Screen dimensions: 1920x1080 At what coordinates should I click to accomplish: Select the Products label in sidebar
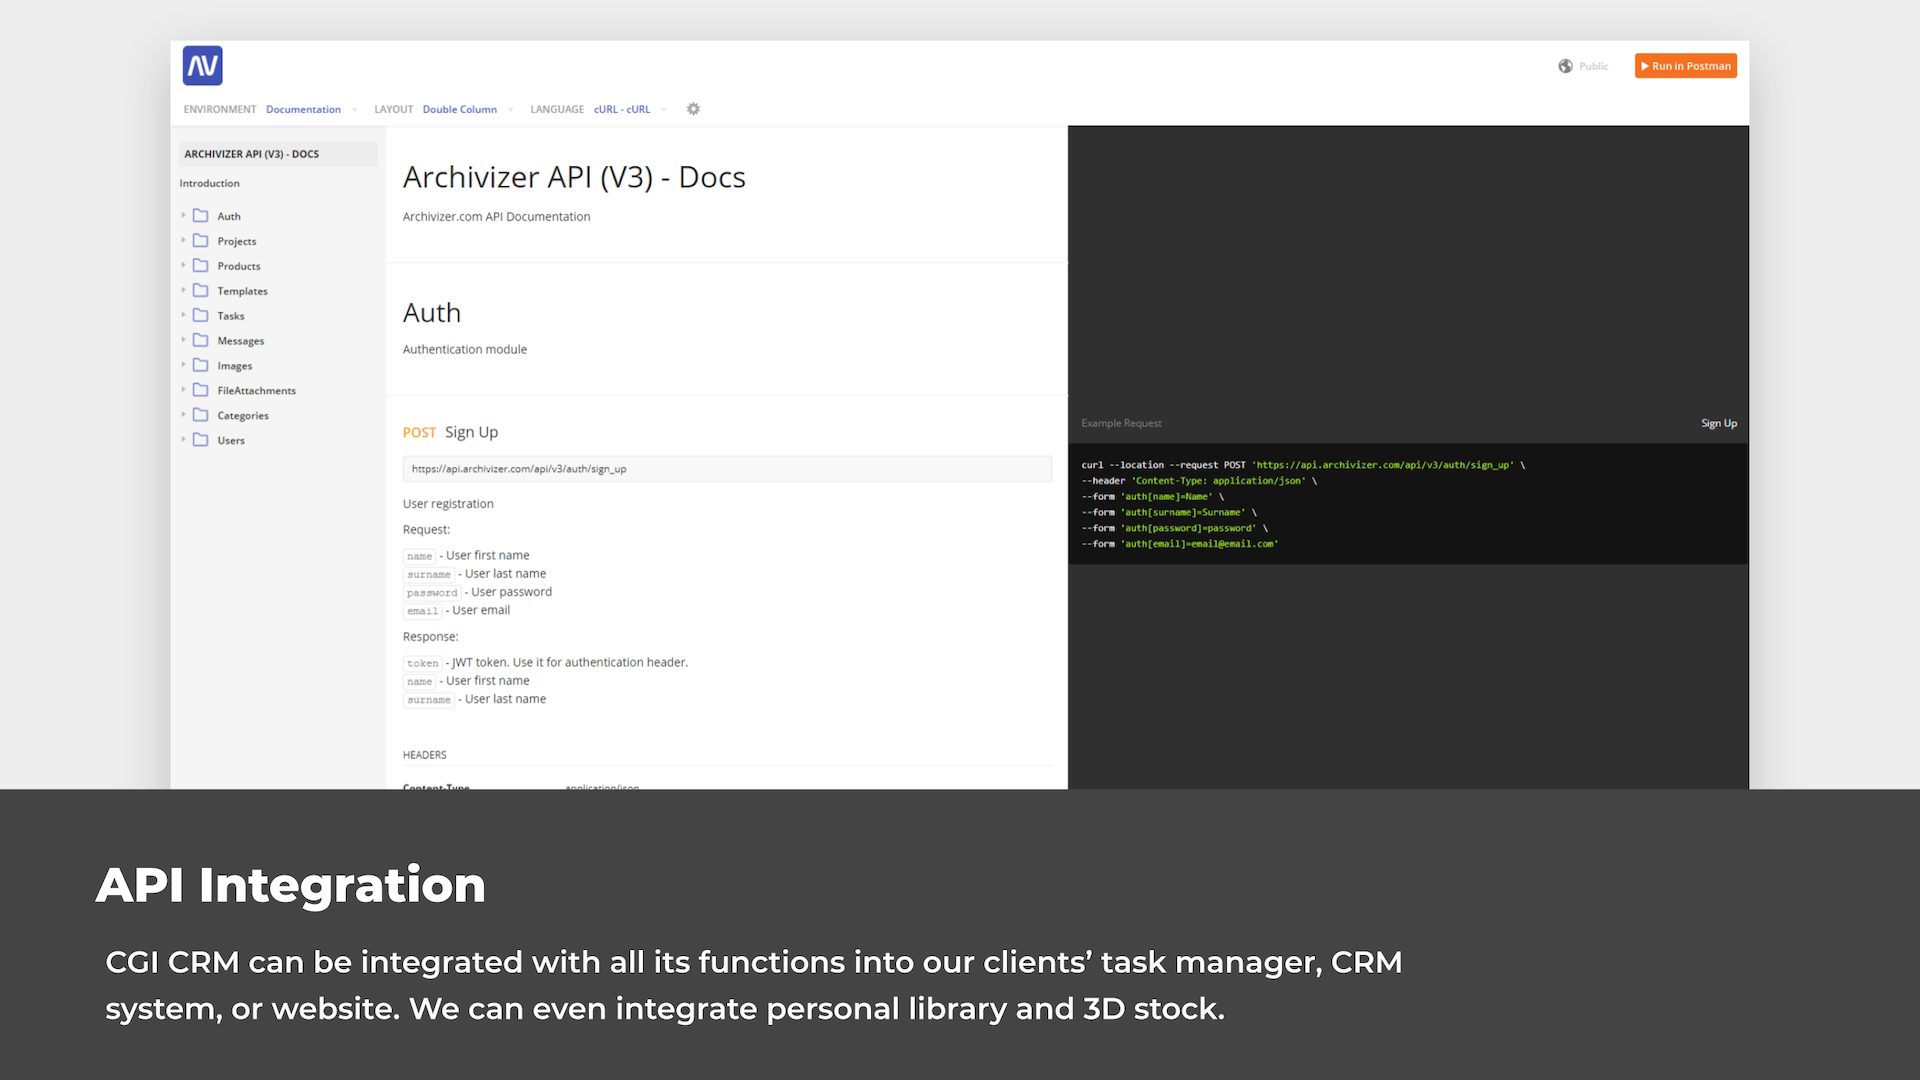click(x=239, y=266)
